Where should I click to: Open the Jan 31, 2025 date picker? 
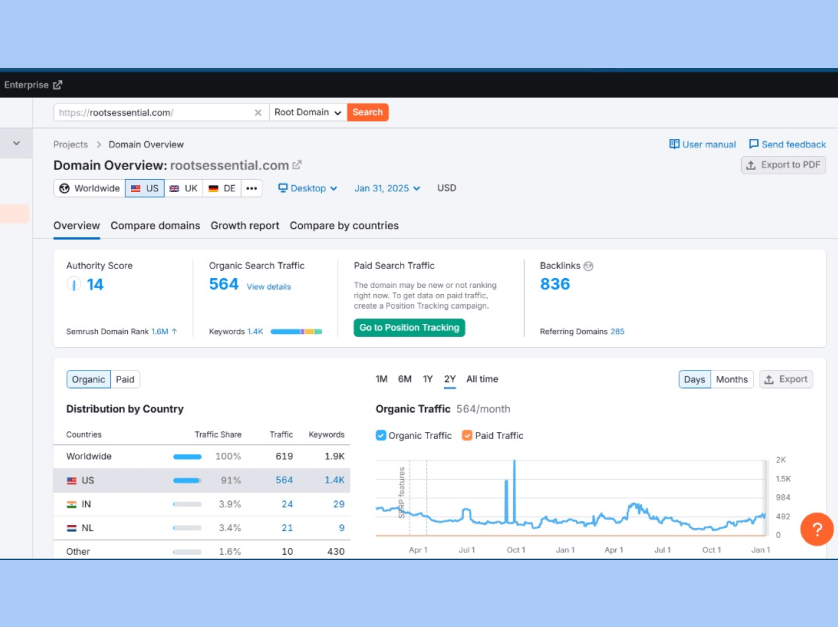coord(387,188)
